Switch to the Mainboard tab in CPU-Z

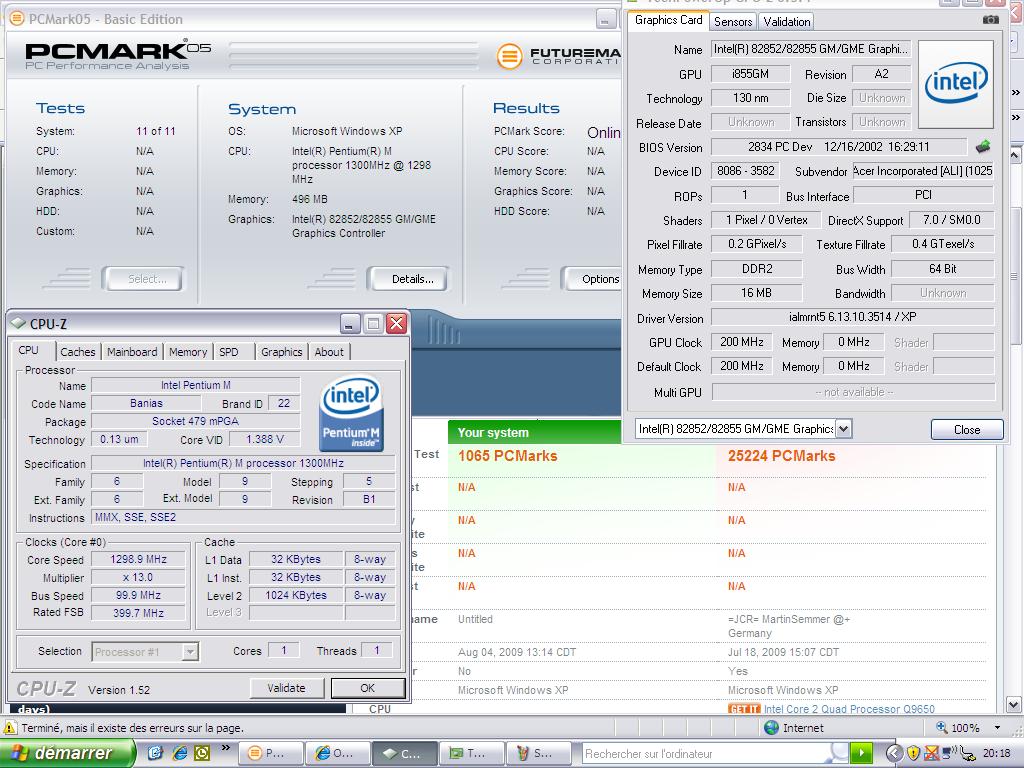132,351
